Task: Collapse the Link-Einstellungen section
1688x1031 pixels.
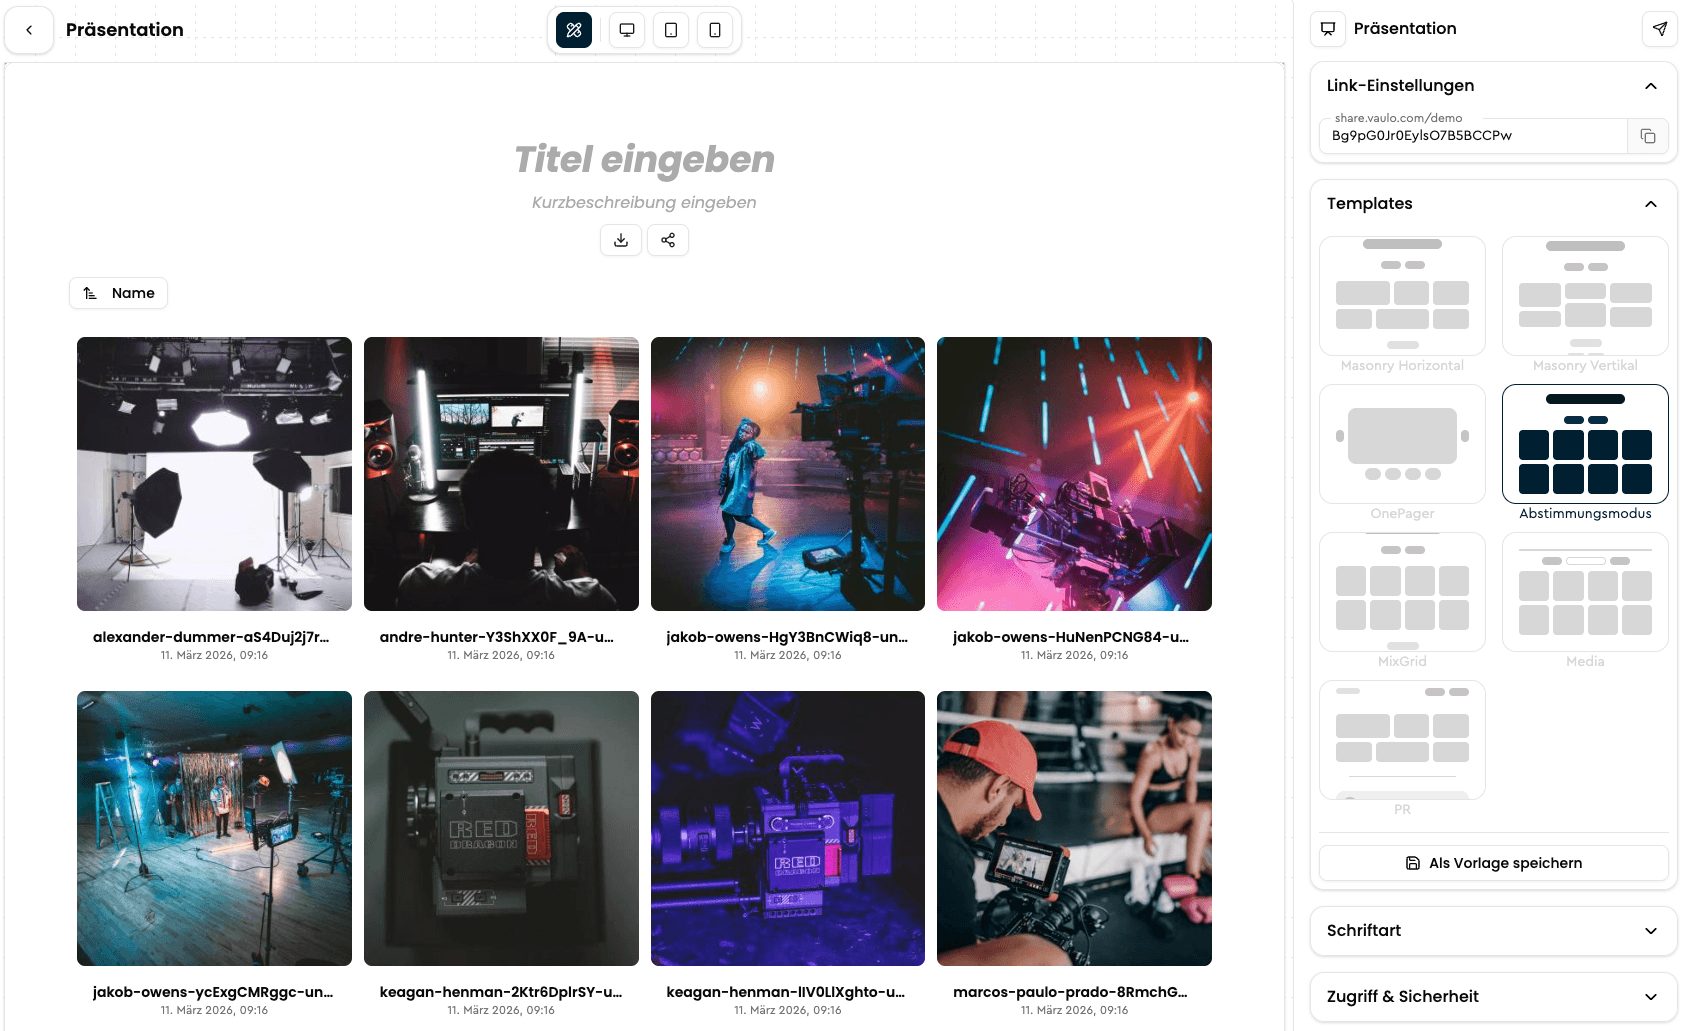Action: coord(1651,86)
